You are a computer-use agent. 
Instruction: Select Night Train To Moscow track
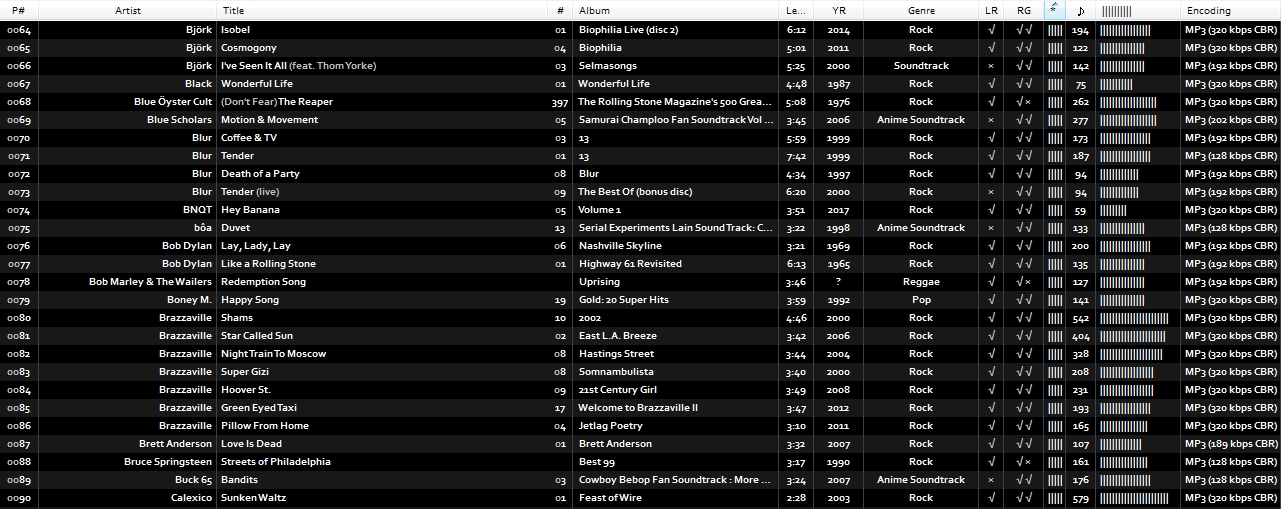tap(274, 354)
